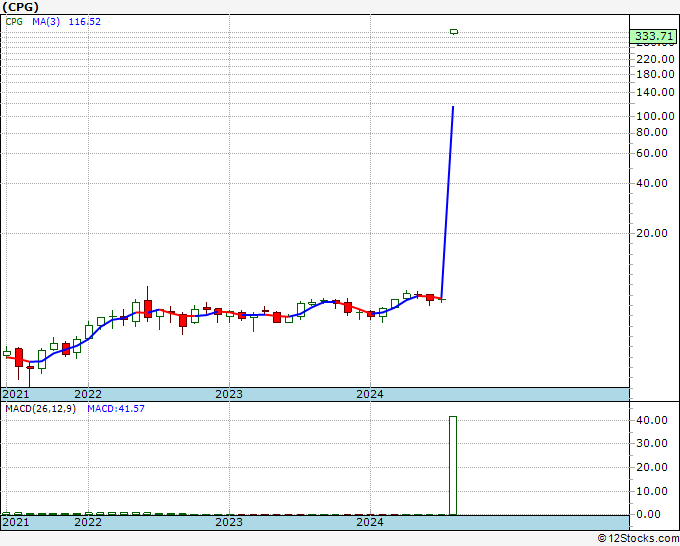The width and height of the screenshot is (680, 546).
Task: Click the MA(3) indicator label
Action: (46, 22)
